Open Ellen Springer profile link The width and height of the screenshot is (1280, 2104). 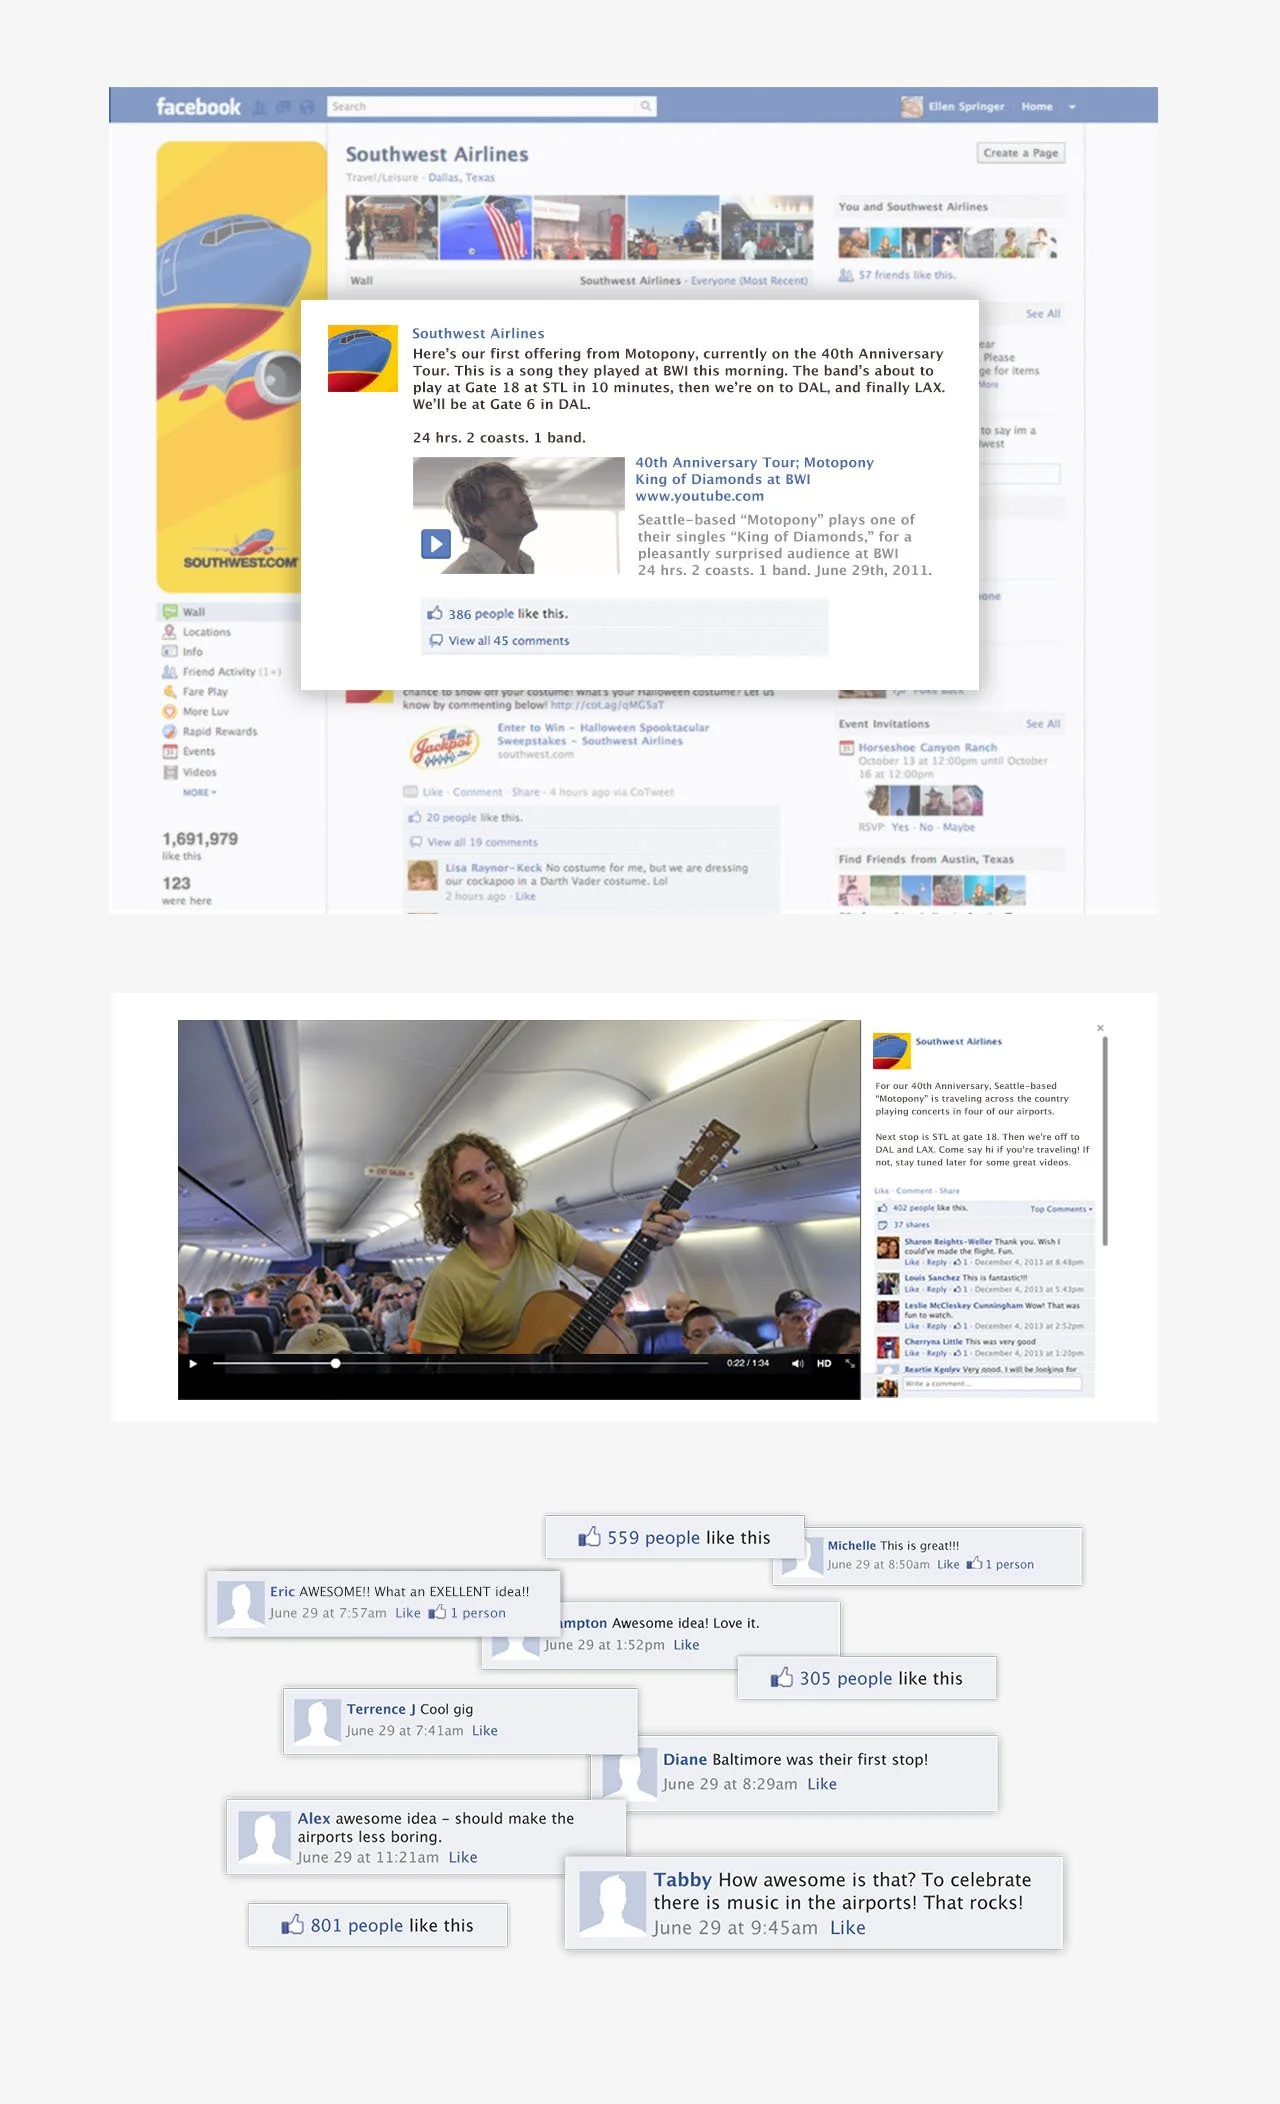pyautogui.click(x=966, y=106)
